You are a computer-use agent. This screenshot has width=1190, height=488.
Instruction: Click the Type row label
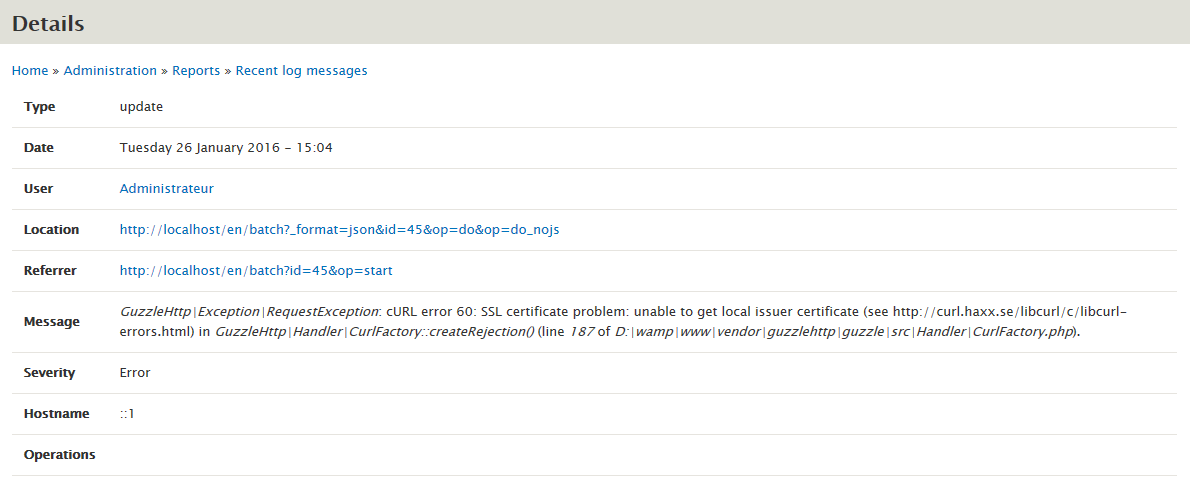40,106
